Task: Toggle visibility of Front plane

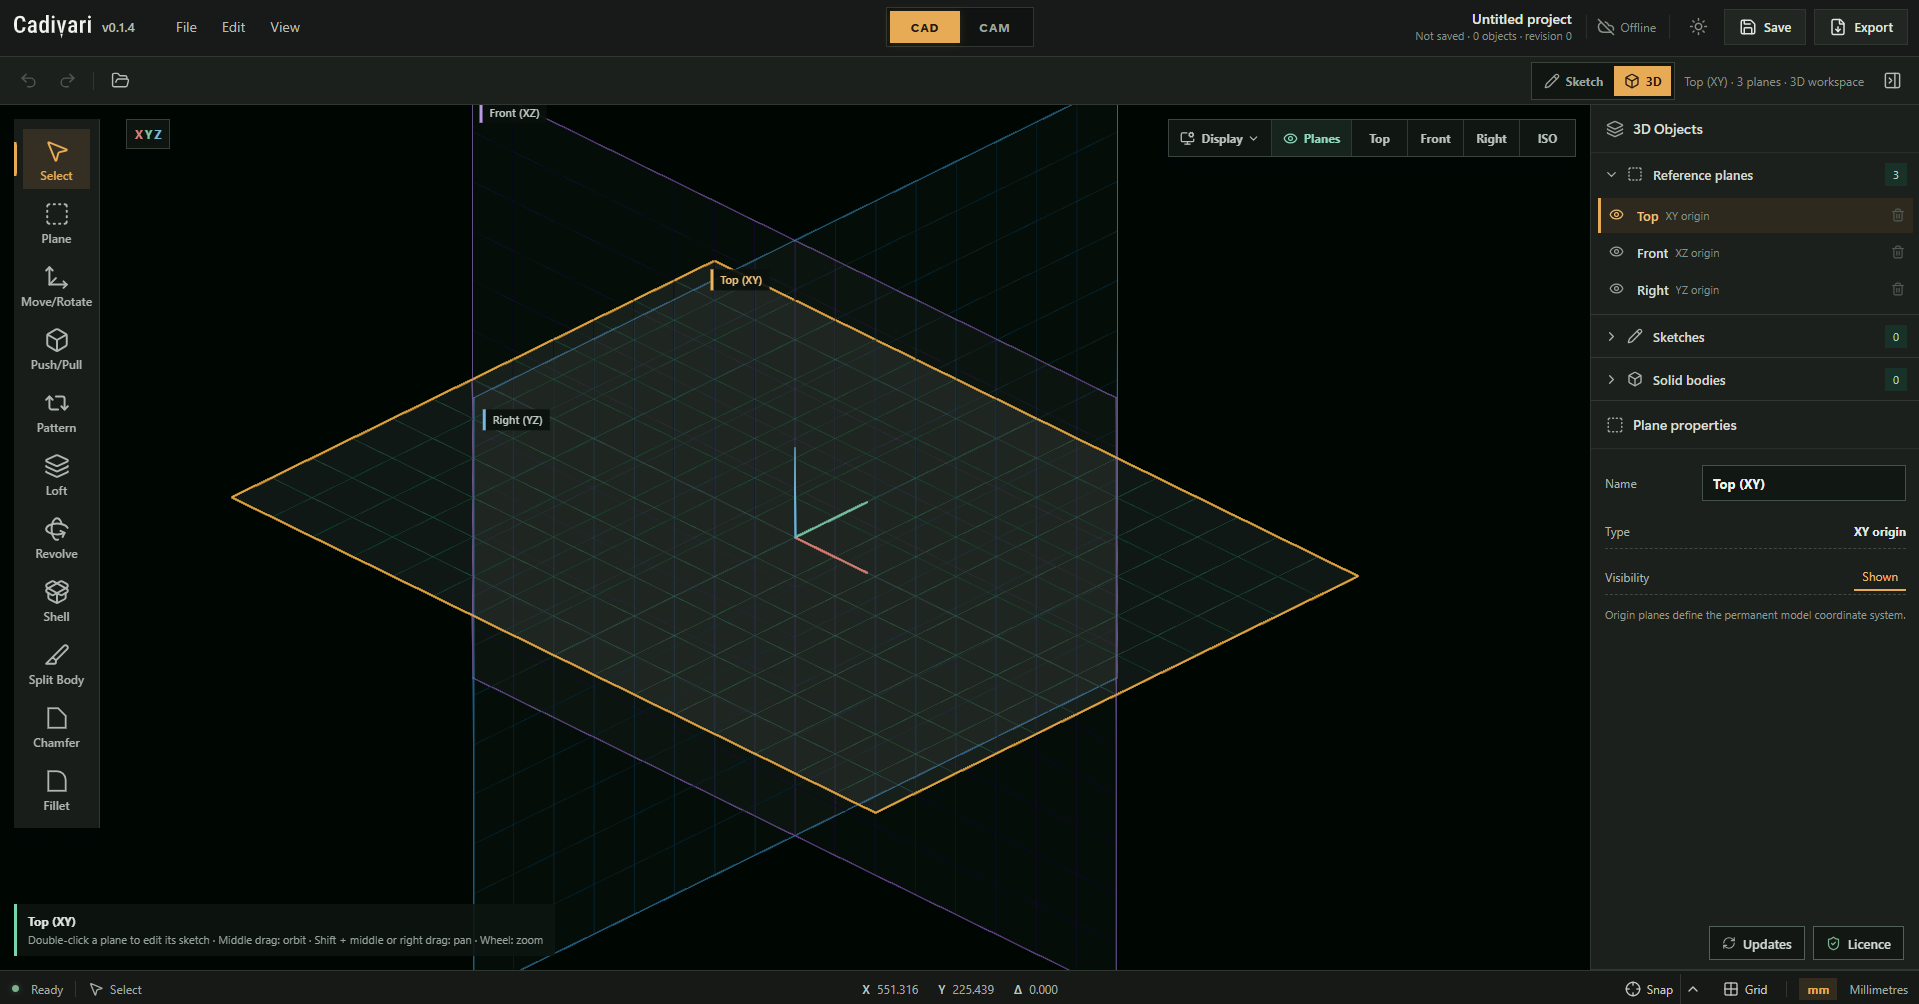Action: [x=1616, y=252]
